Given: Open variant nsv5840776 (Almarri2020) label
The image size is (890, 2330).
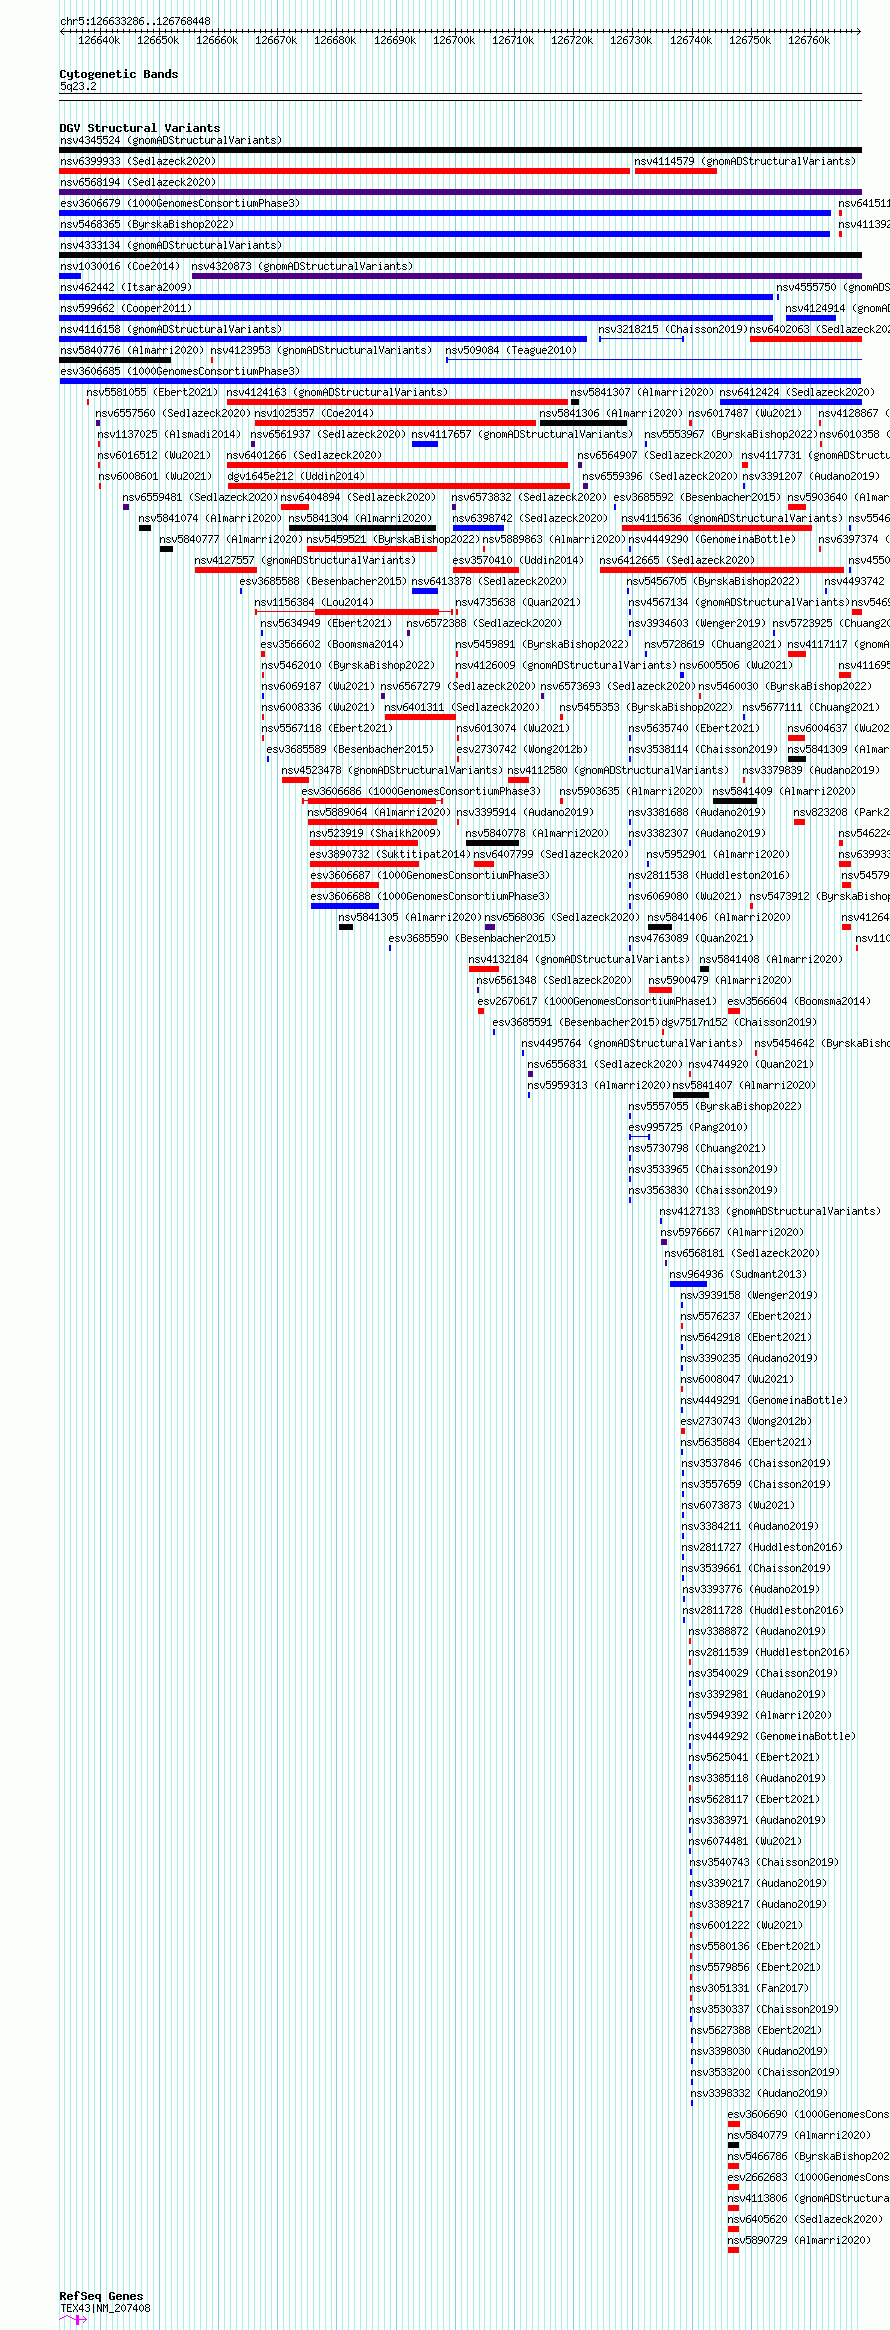Looking at the screenshot, I should coord(132,351).
